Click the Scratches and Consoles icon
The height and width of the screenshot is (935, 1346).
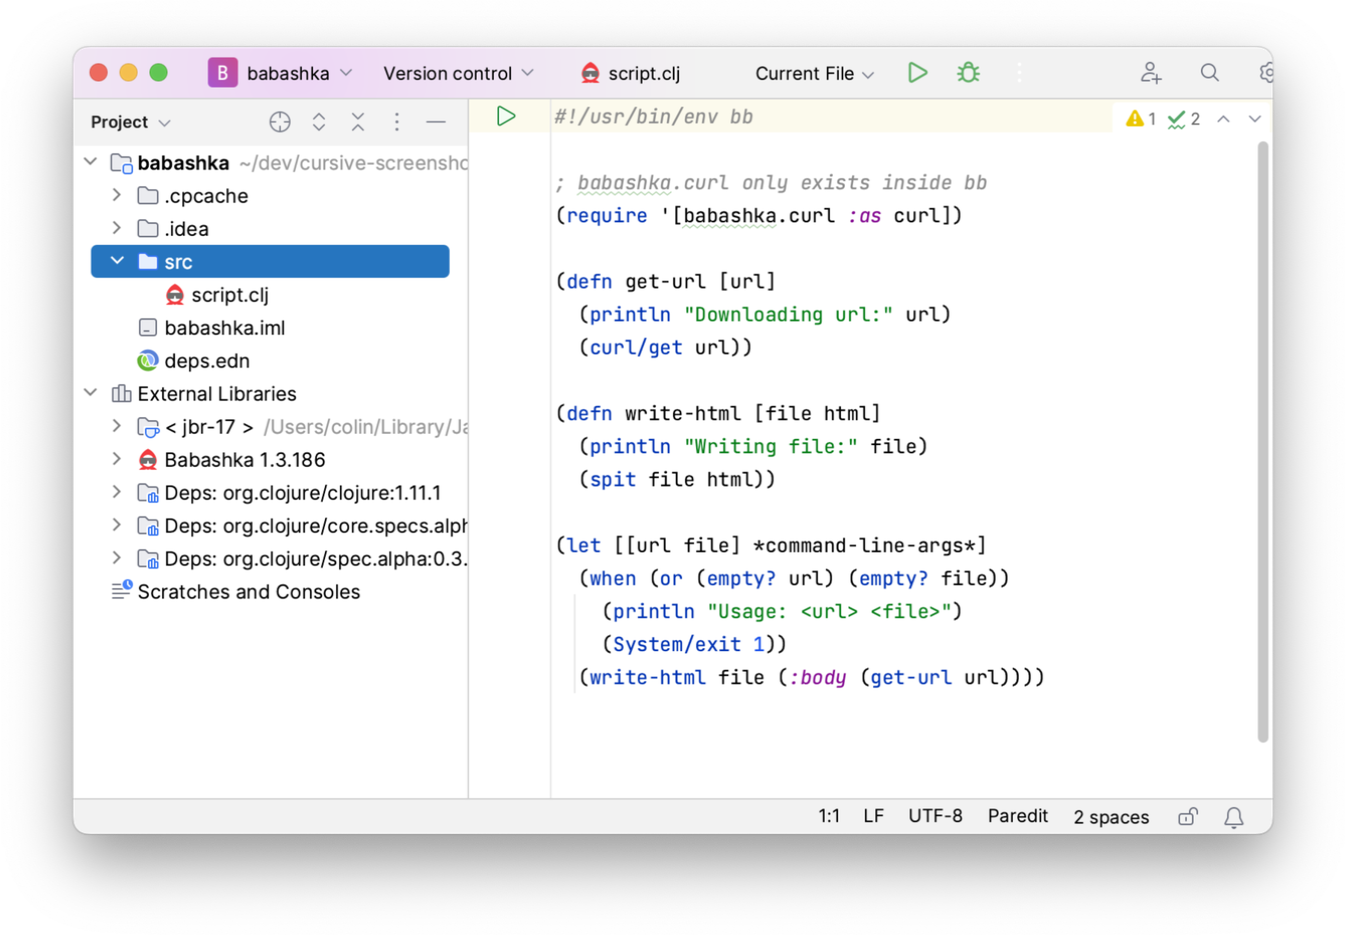(121, 591)
